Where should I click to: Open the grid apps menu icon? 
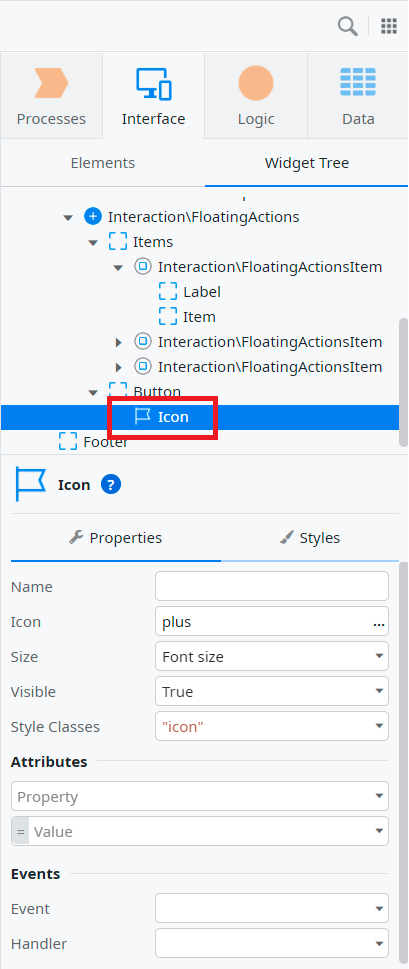tap(389, 26)
